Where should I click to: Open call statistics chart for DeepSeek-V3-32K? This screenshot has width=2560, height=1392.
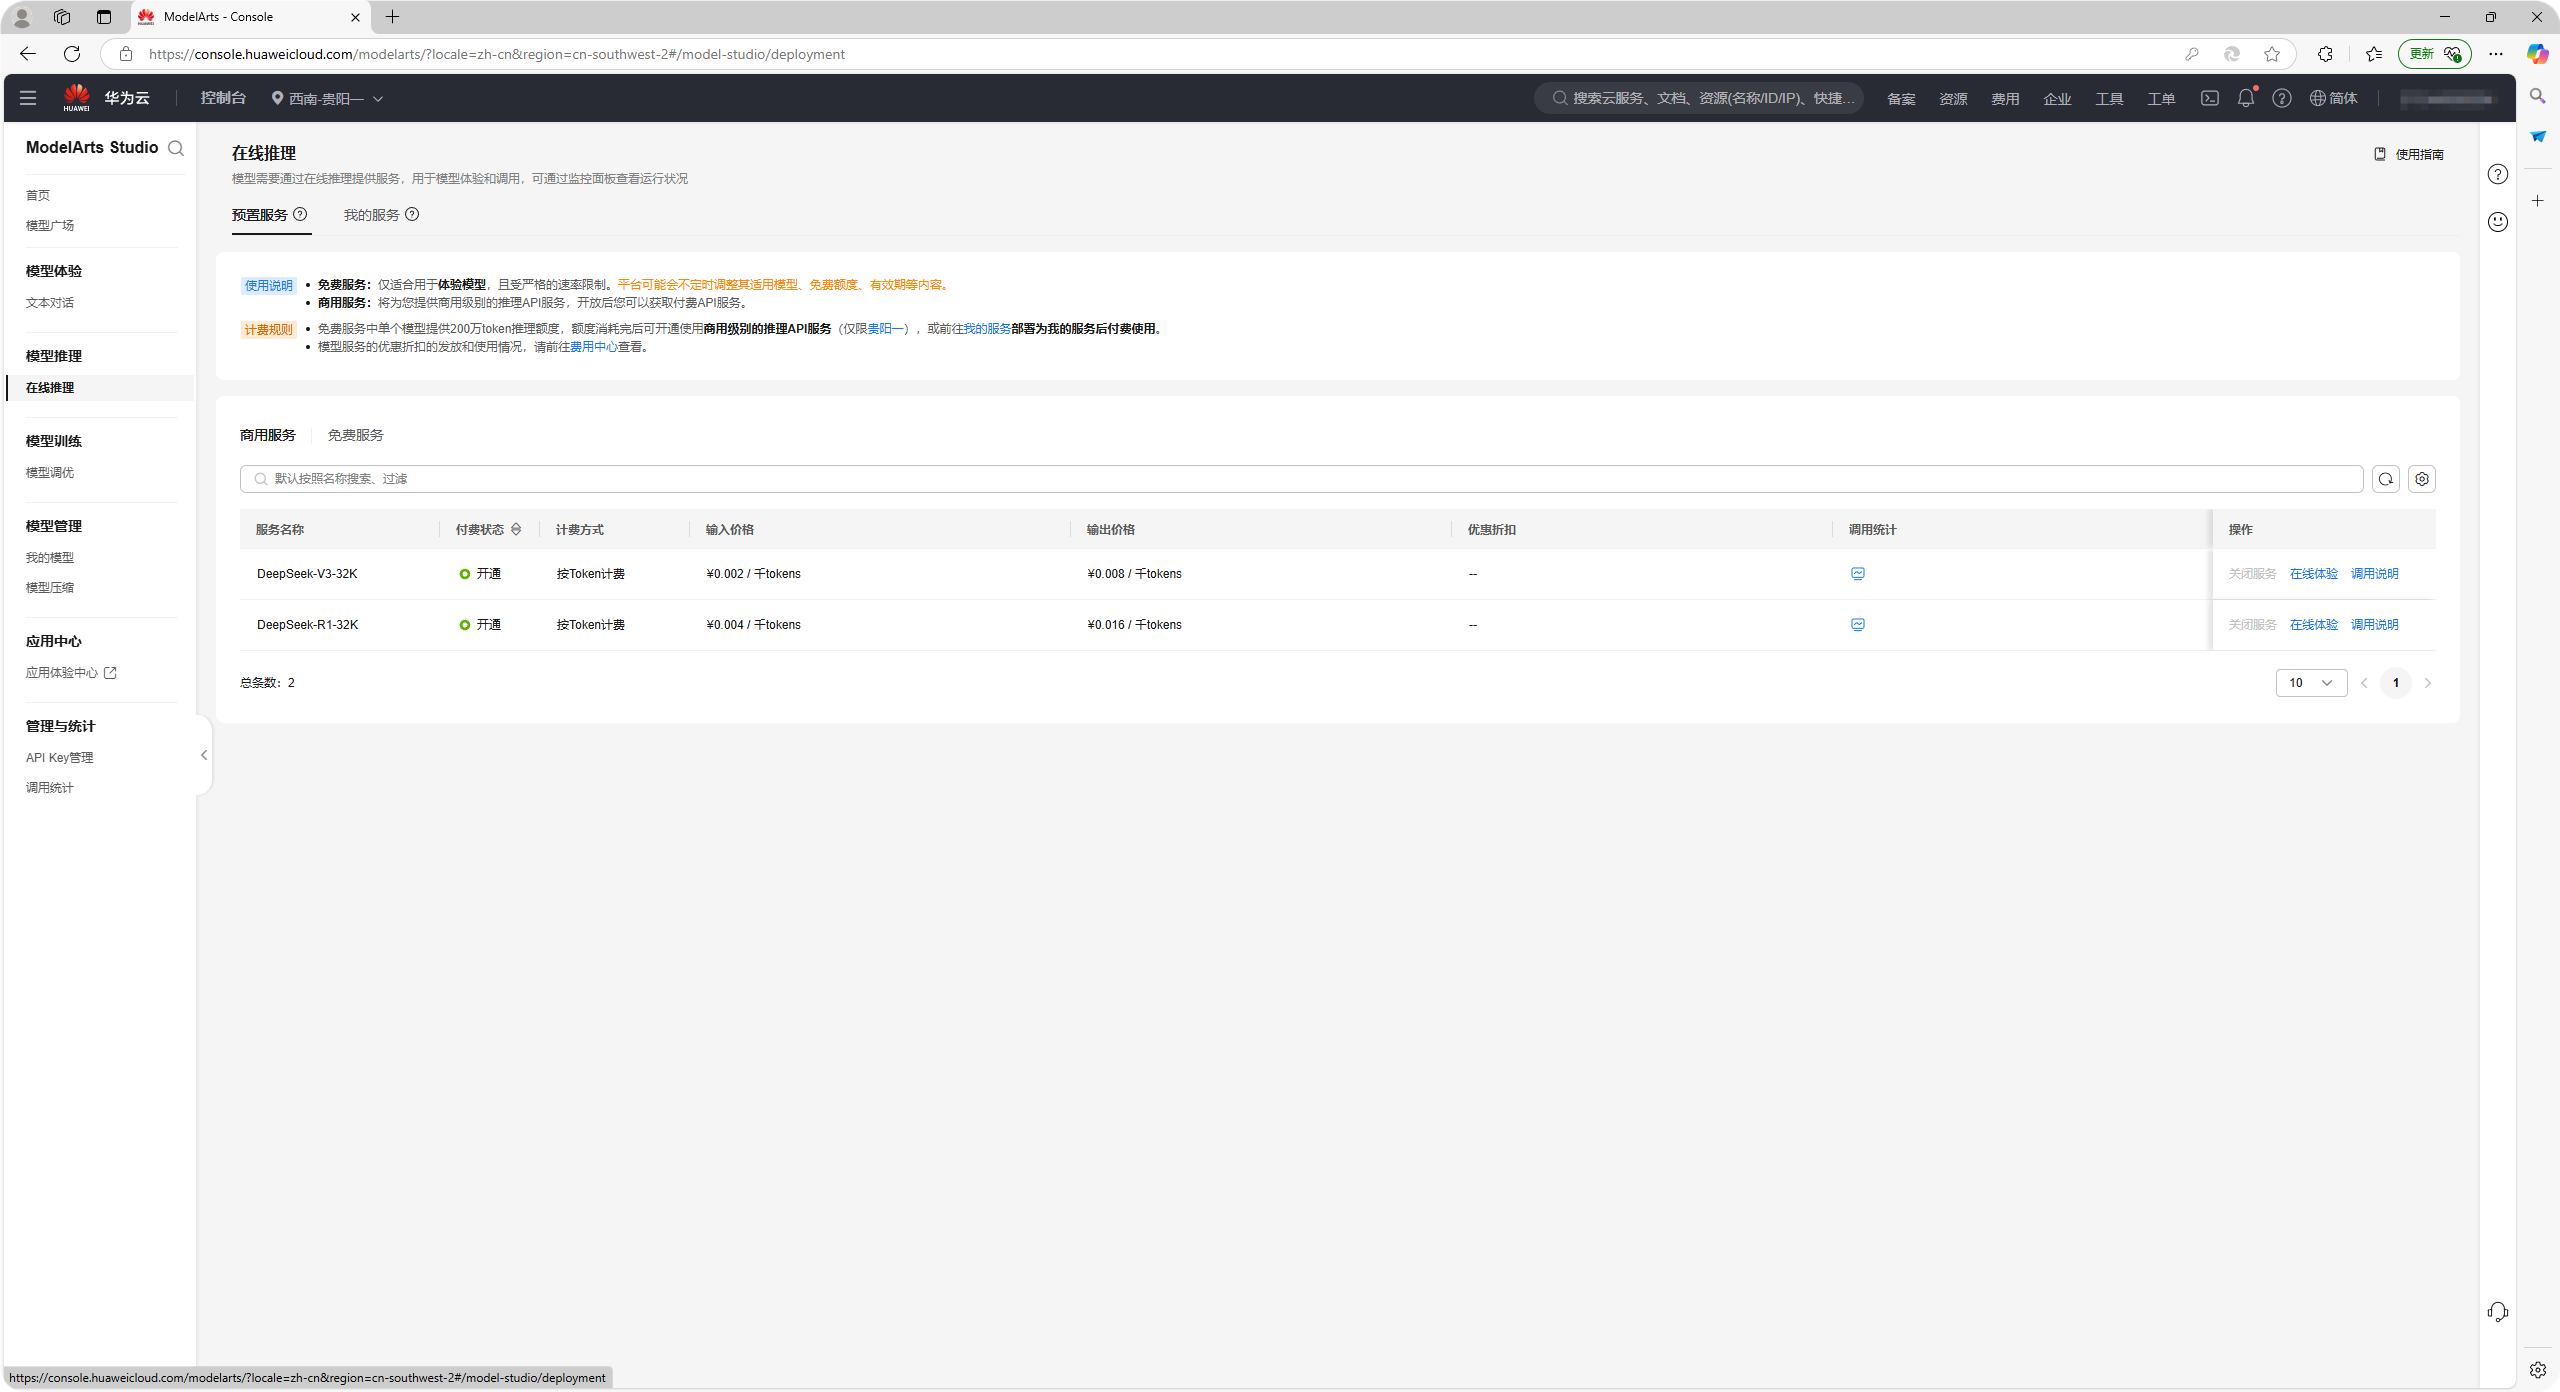point(1857,574)
